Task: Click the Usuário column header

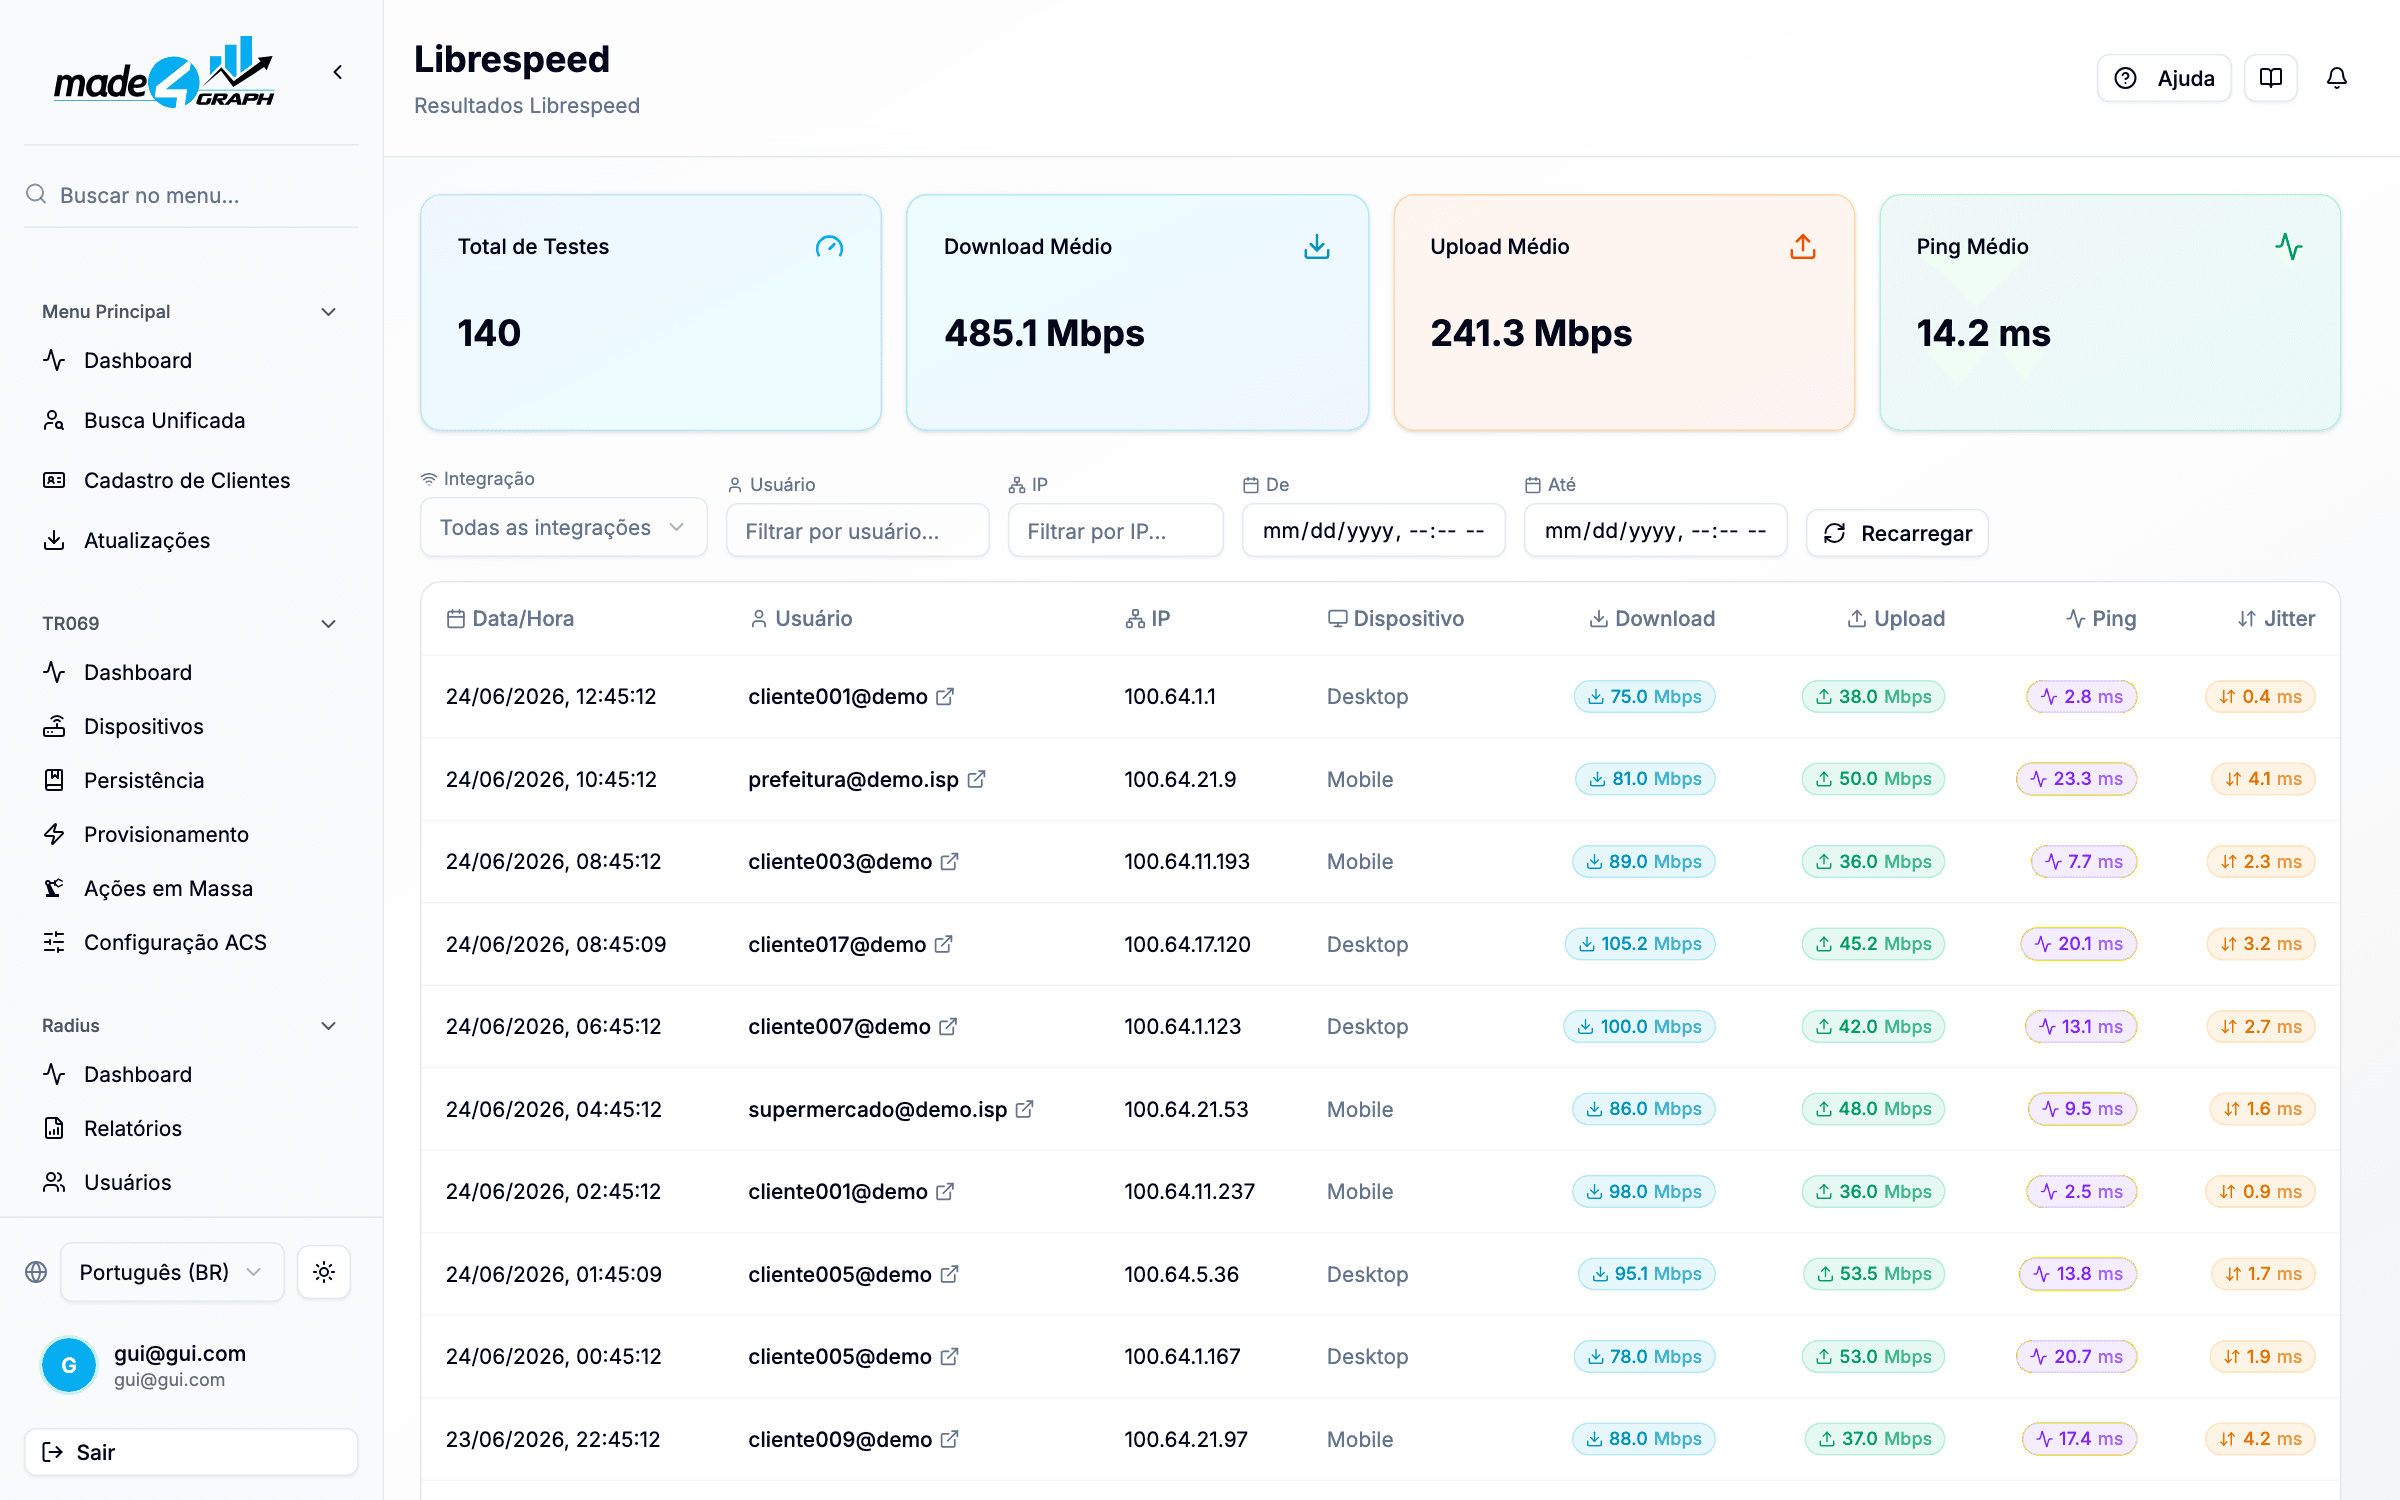Action: coord(801,619)
